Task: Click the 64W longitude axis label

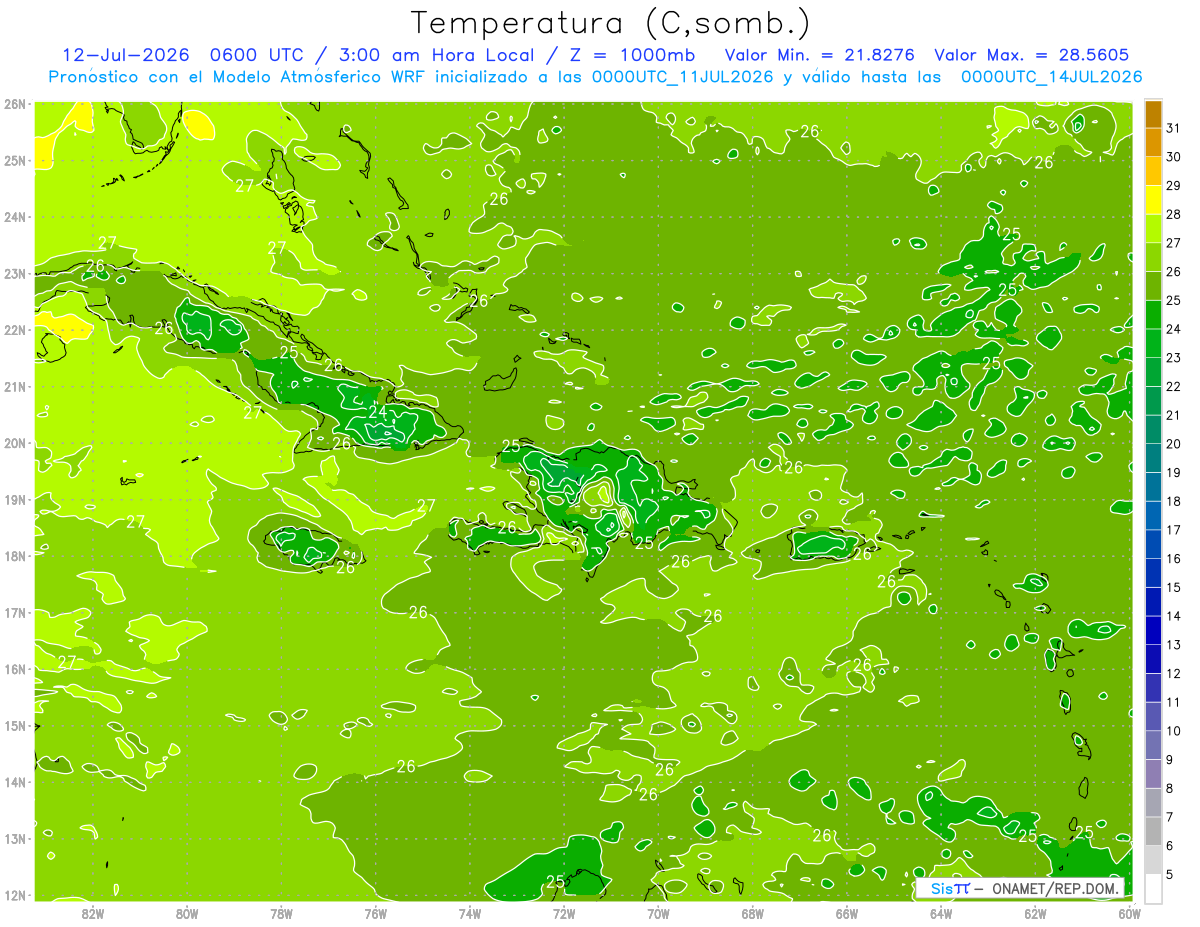Action: tap(941, 914)
